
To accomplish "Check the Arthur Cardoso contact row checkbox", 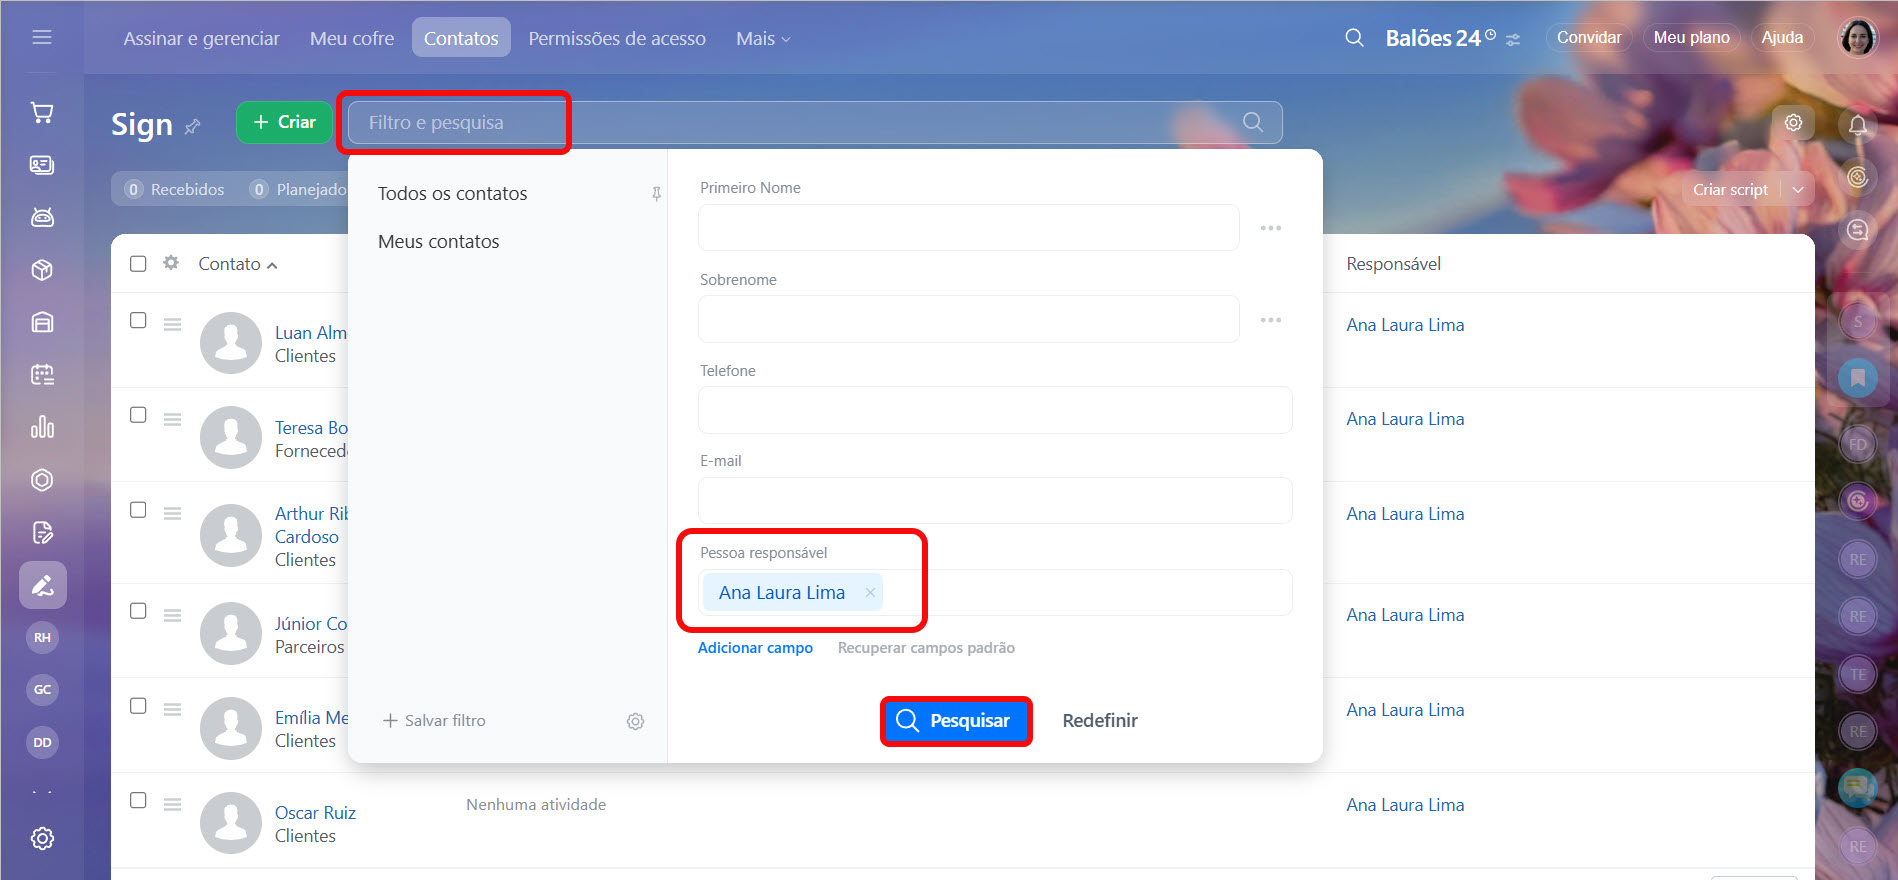I will 138,510.
